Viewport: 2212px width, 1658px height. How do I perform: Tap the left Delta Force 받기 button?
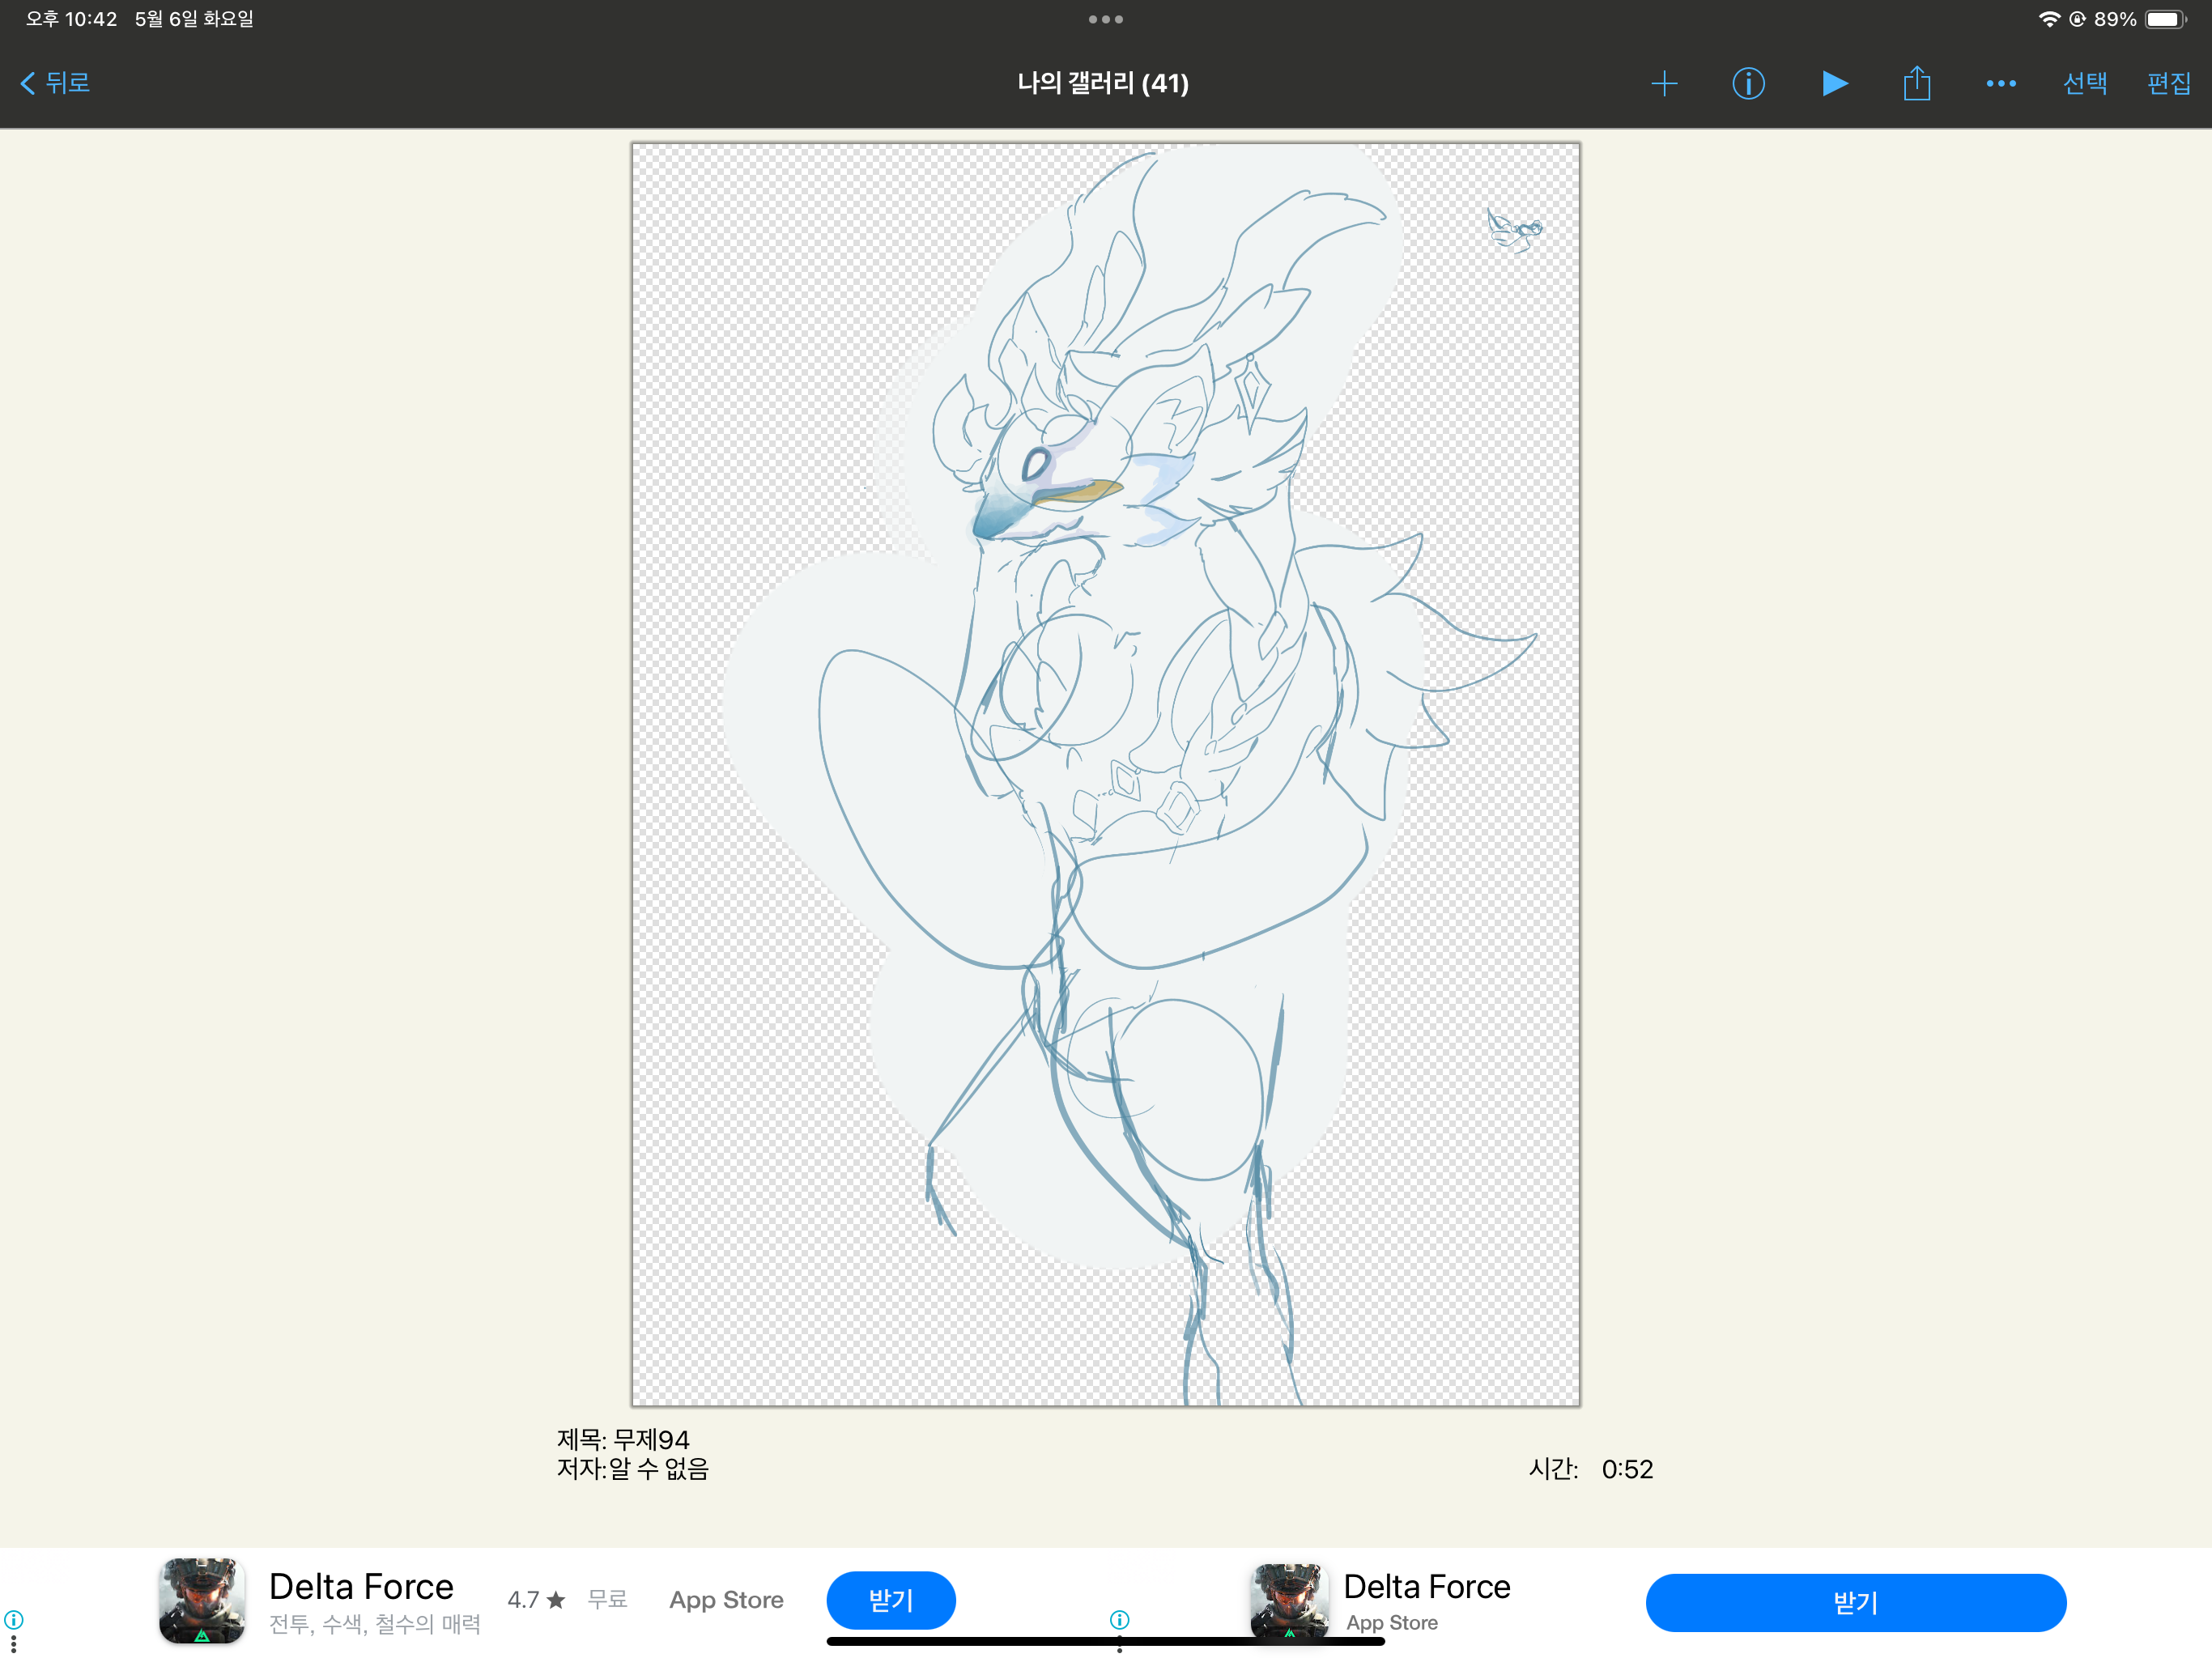890,1600
